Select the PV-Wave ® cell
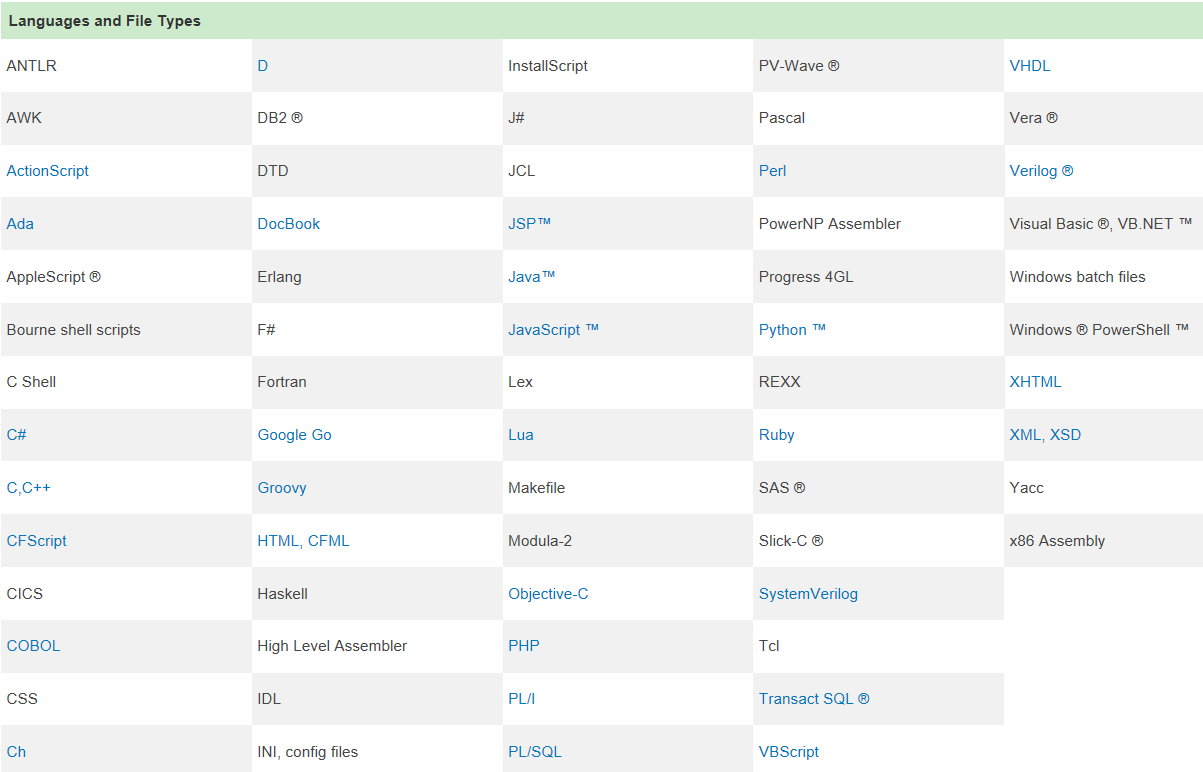This screenshot has width=1203, height=772. point(879,66)
